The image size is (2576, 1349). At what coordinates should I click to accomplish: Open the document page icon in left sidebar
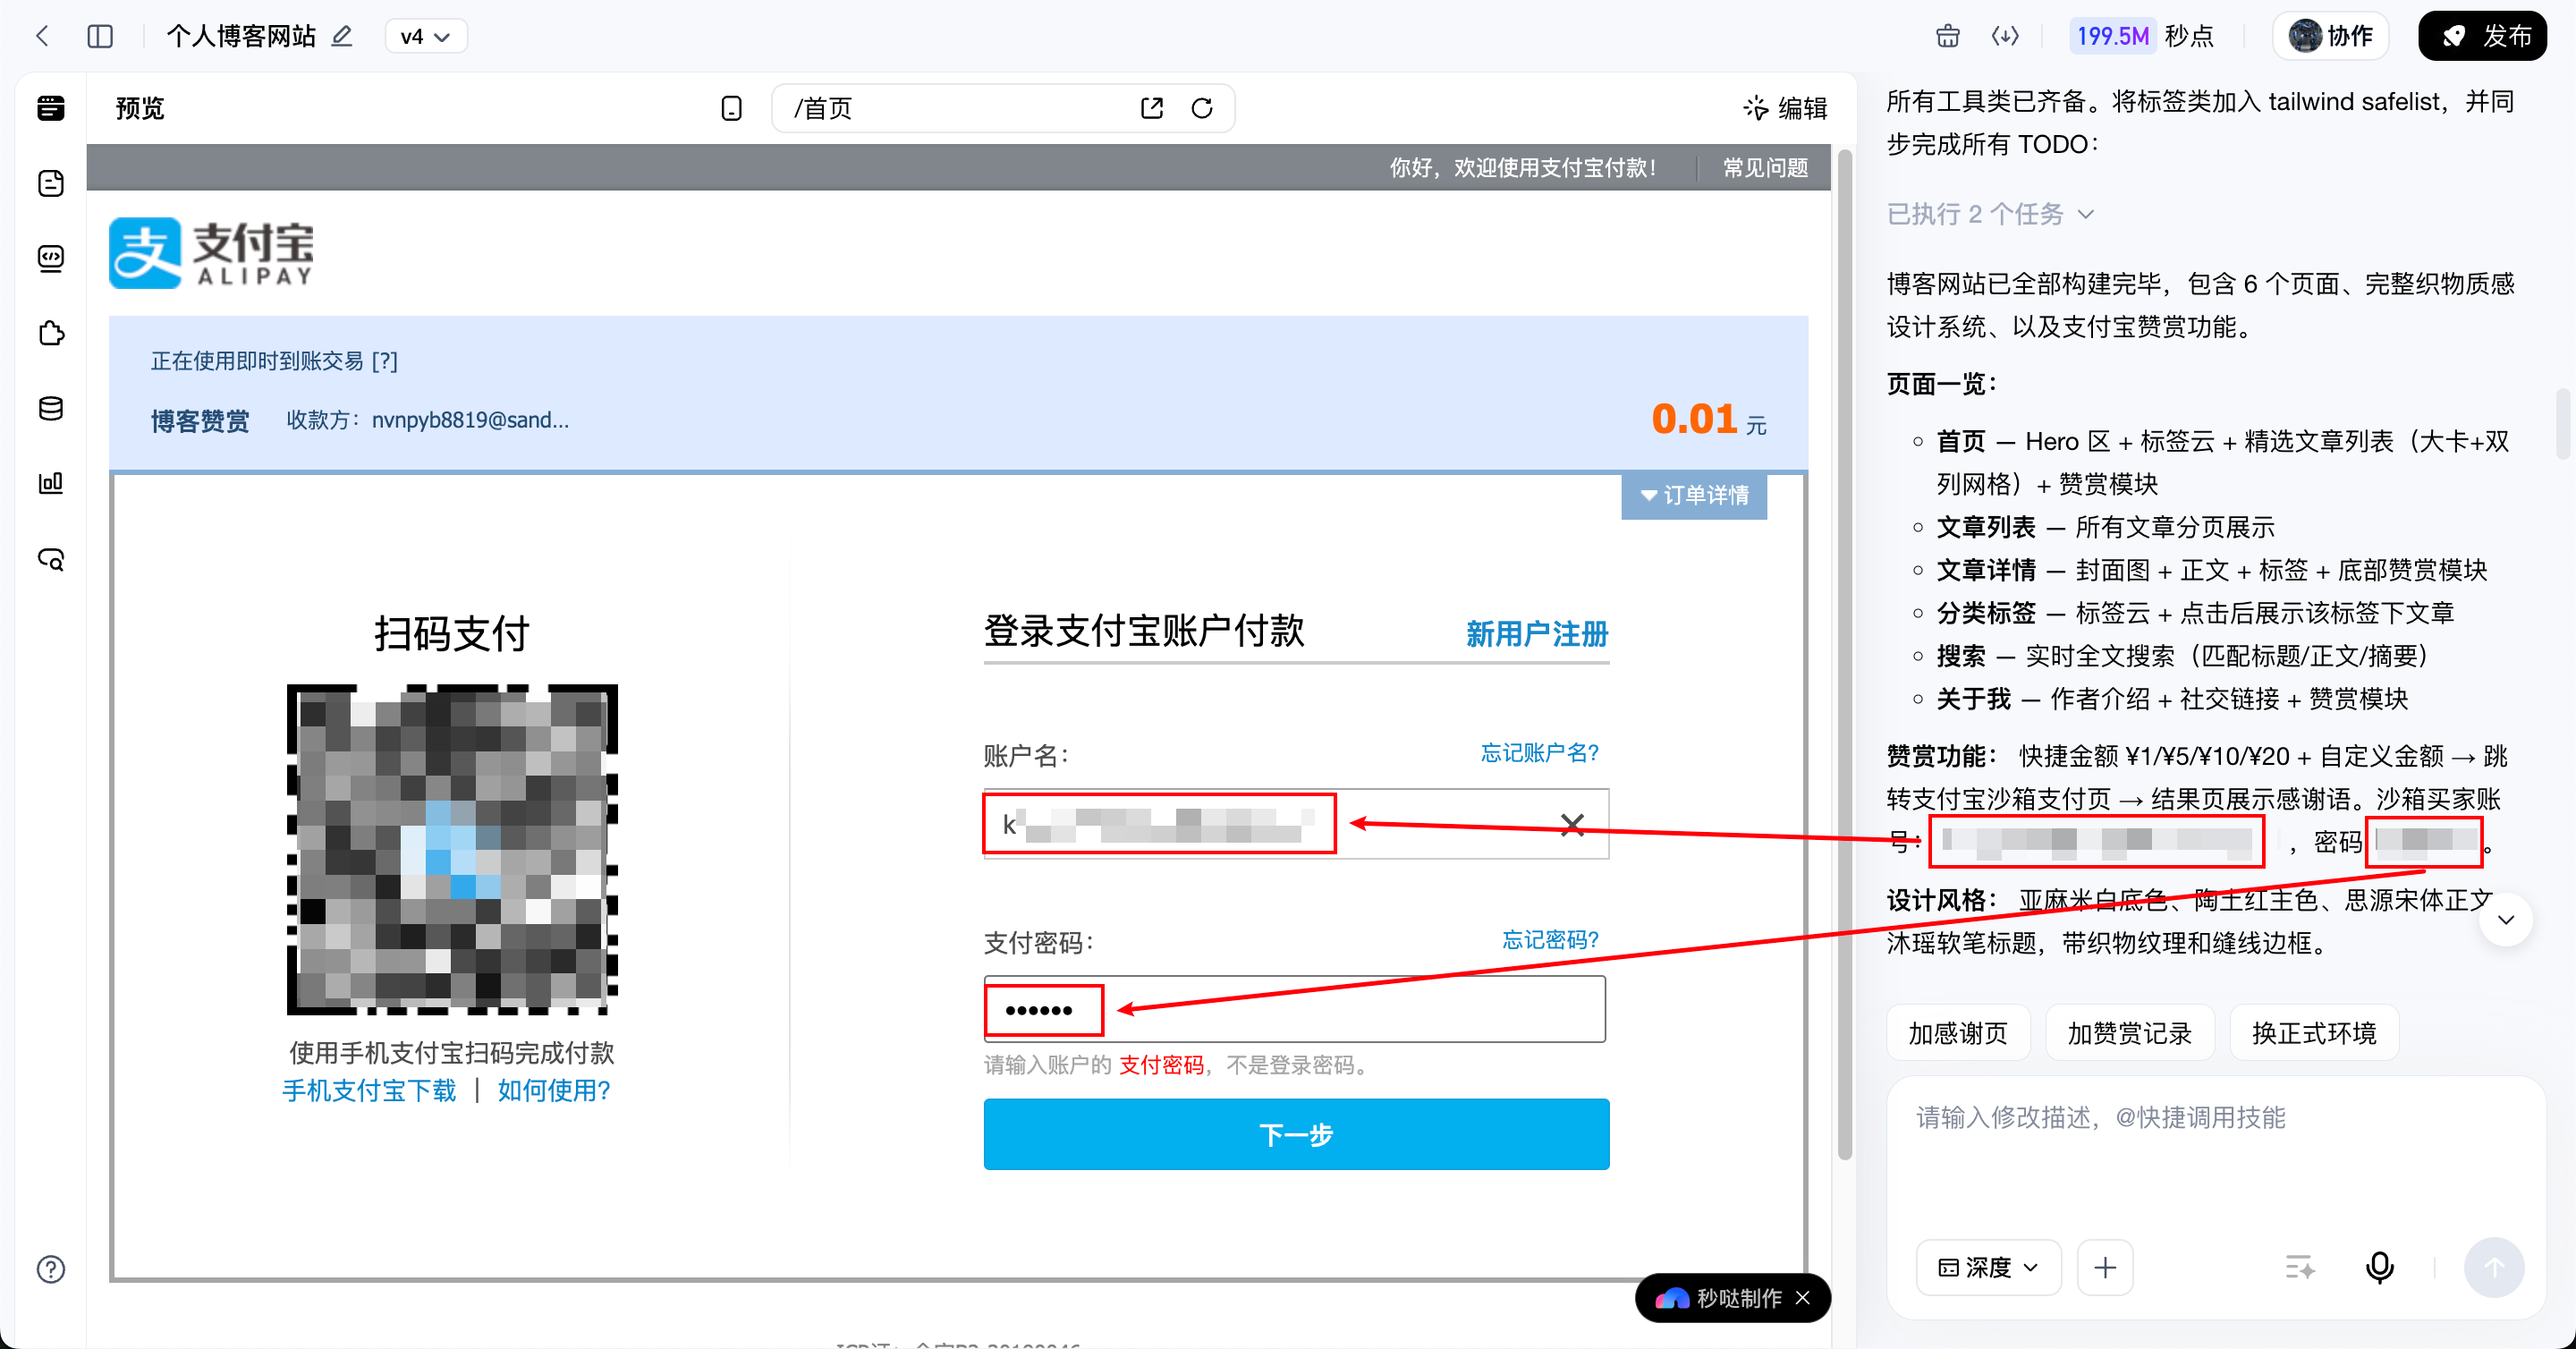click(51, 184)
